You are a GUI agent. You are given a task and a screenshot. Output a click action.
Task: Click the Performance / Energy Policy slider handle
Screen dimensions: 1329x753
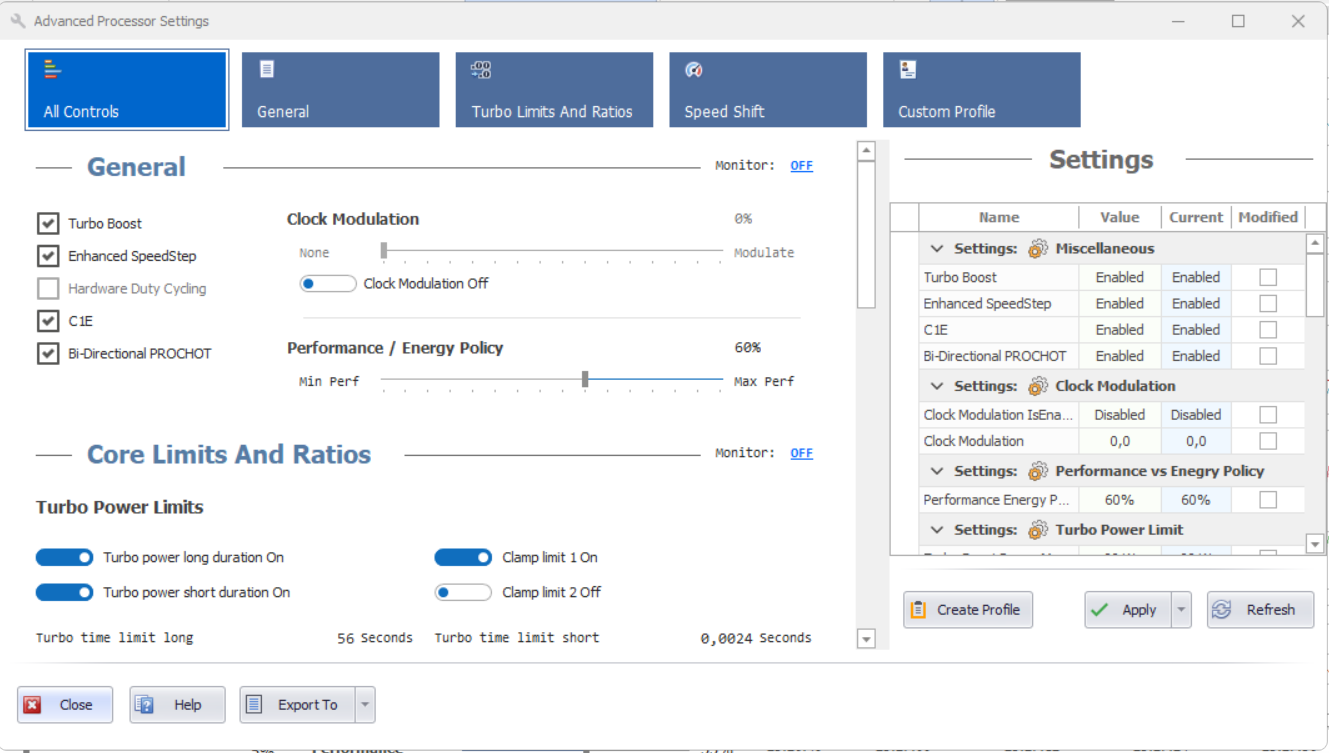tap(585, 379)
